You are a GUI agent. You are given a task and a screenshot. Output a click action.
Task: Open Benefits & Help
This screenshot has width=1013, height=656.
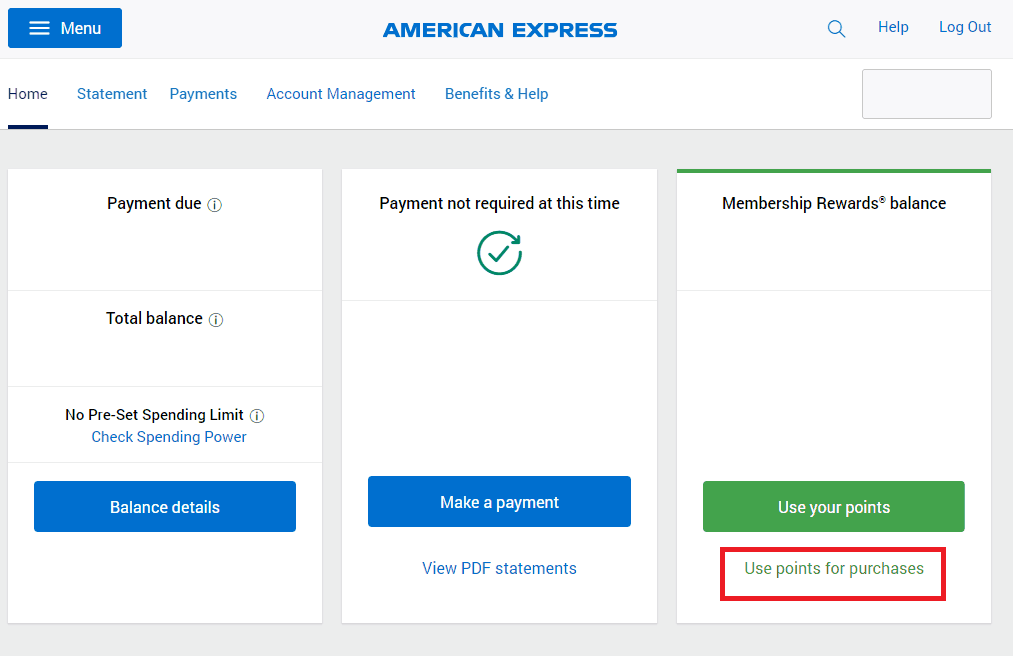click(496, 94)
